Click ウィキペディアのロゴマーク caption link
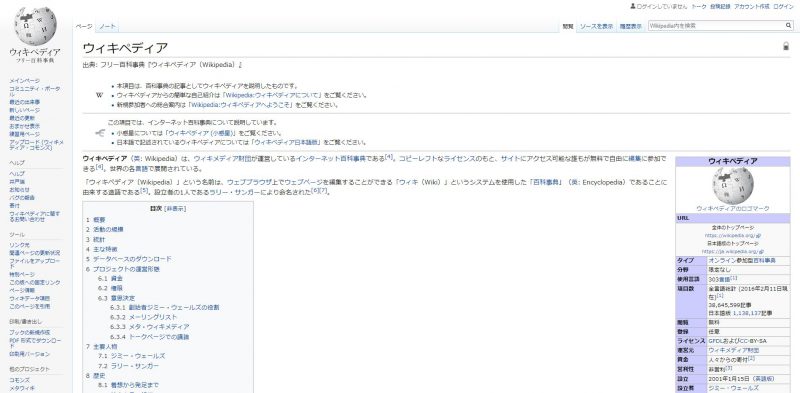 pos(733,208)
